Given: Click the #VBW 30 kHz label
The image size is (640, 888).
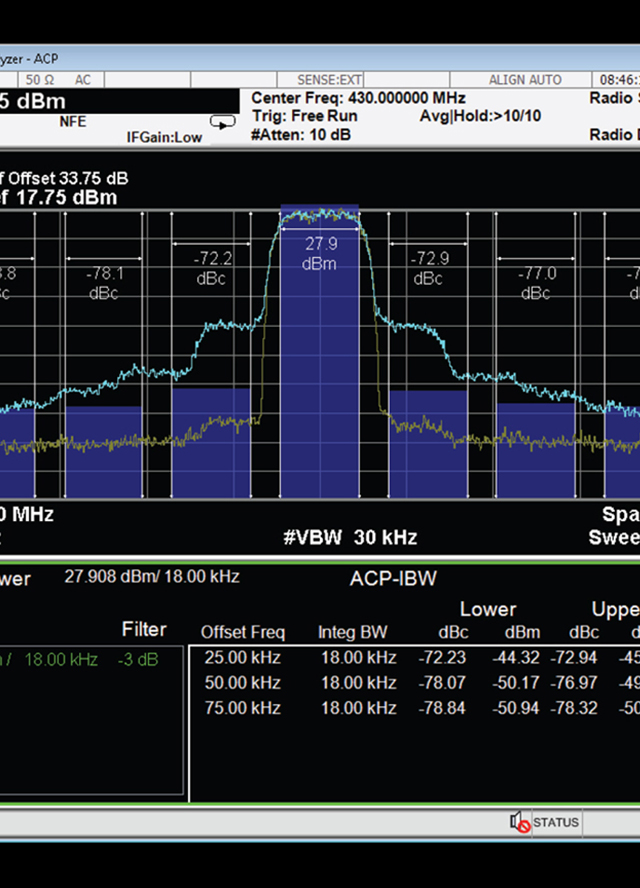Looking at the screenshot, I should pyautogui.click(x=350, y=537).
